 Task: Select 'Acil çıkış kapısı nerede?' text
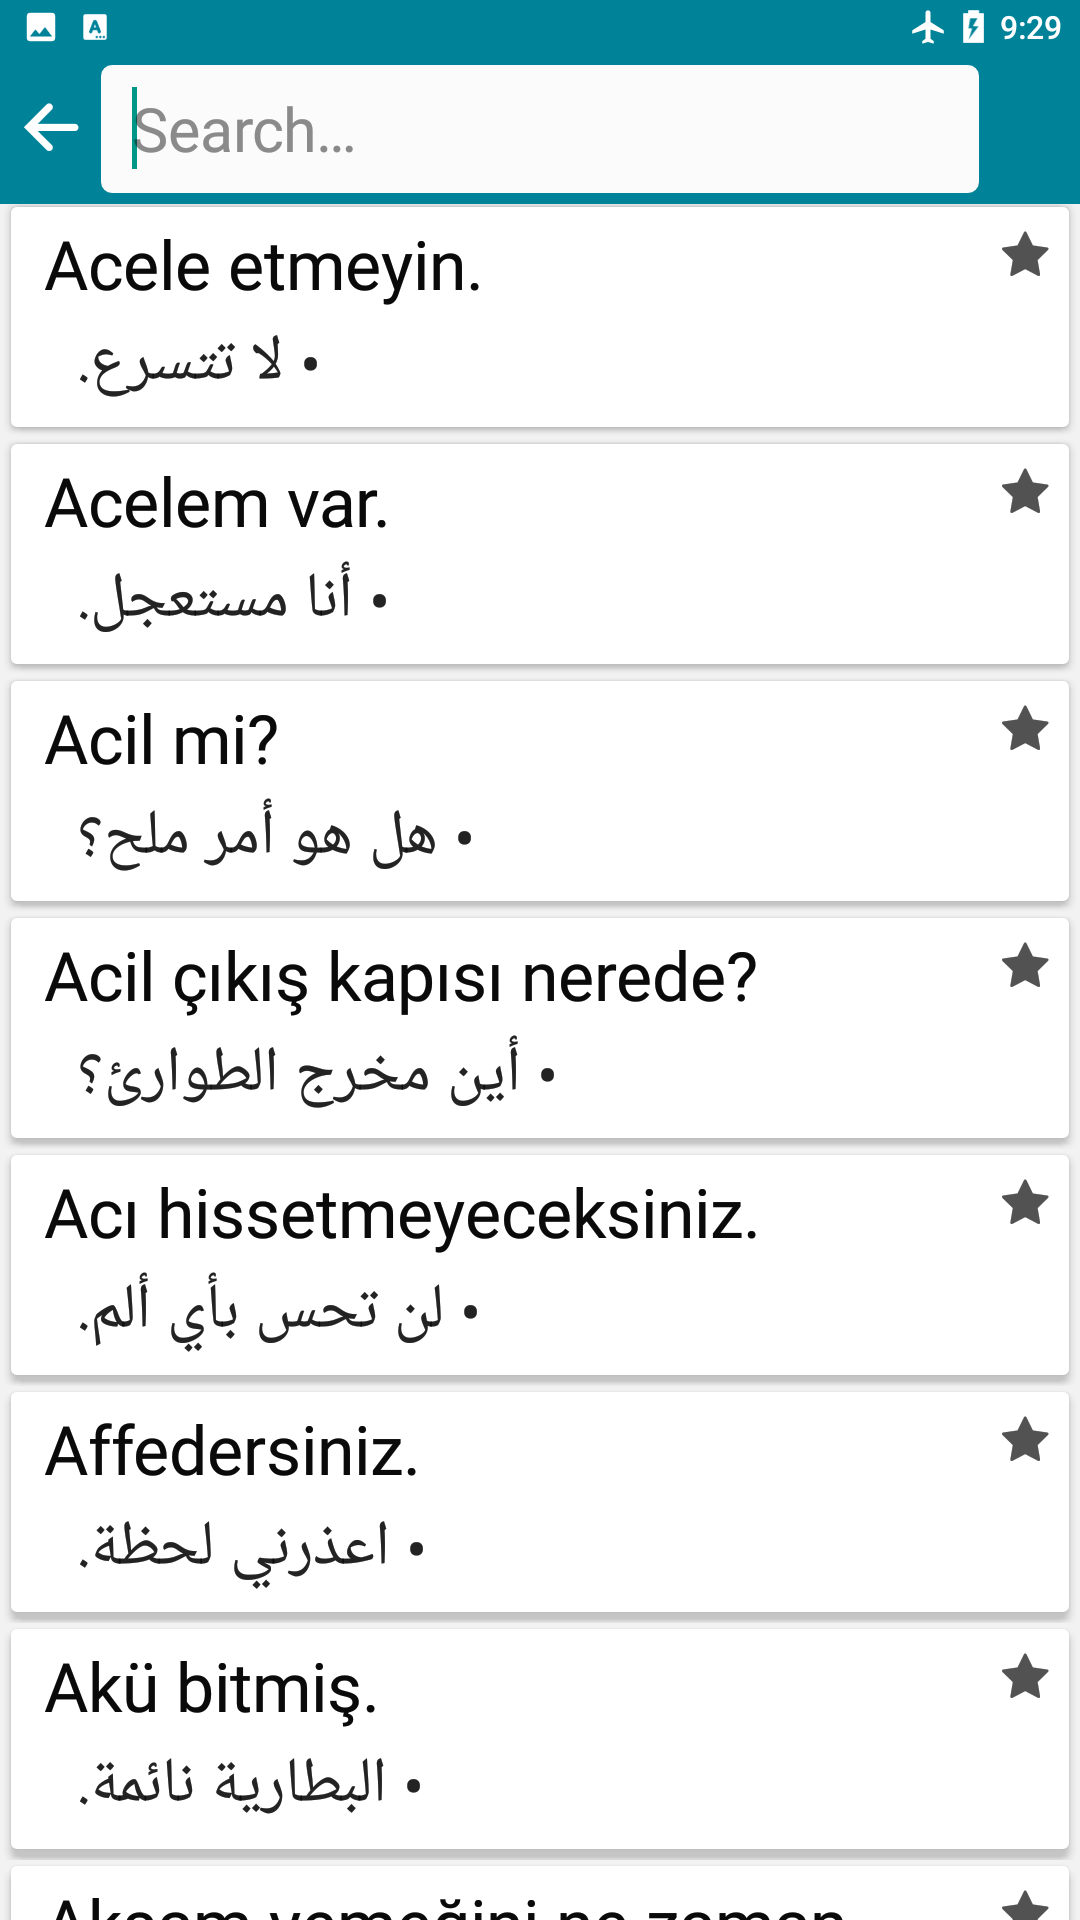[400, 978]
